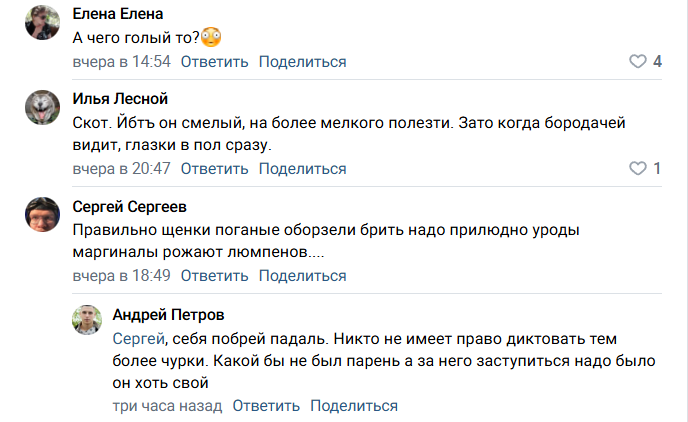Share Елена Елена's comment

pos(302,62)
